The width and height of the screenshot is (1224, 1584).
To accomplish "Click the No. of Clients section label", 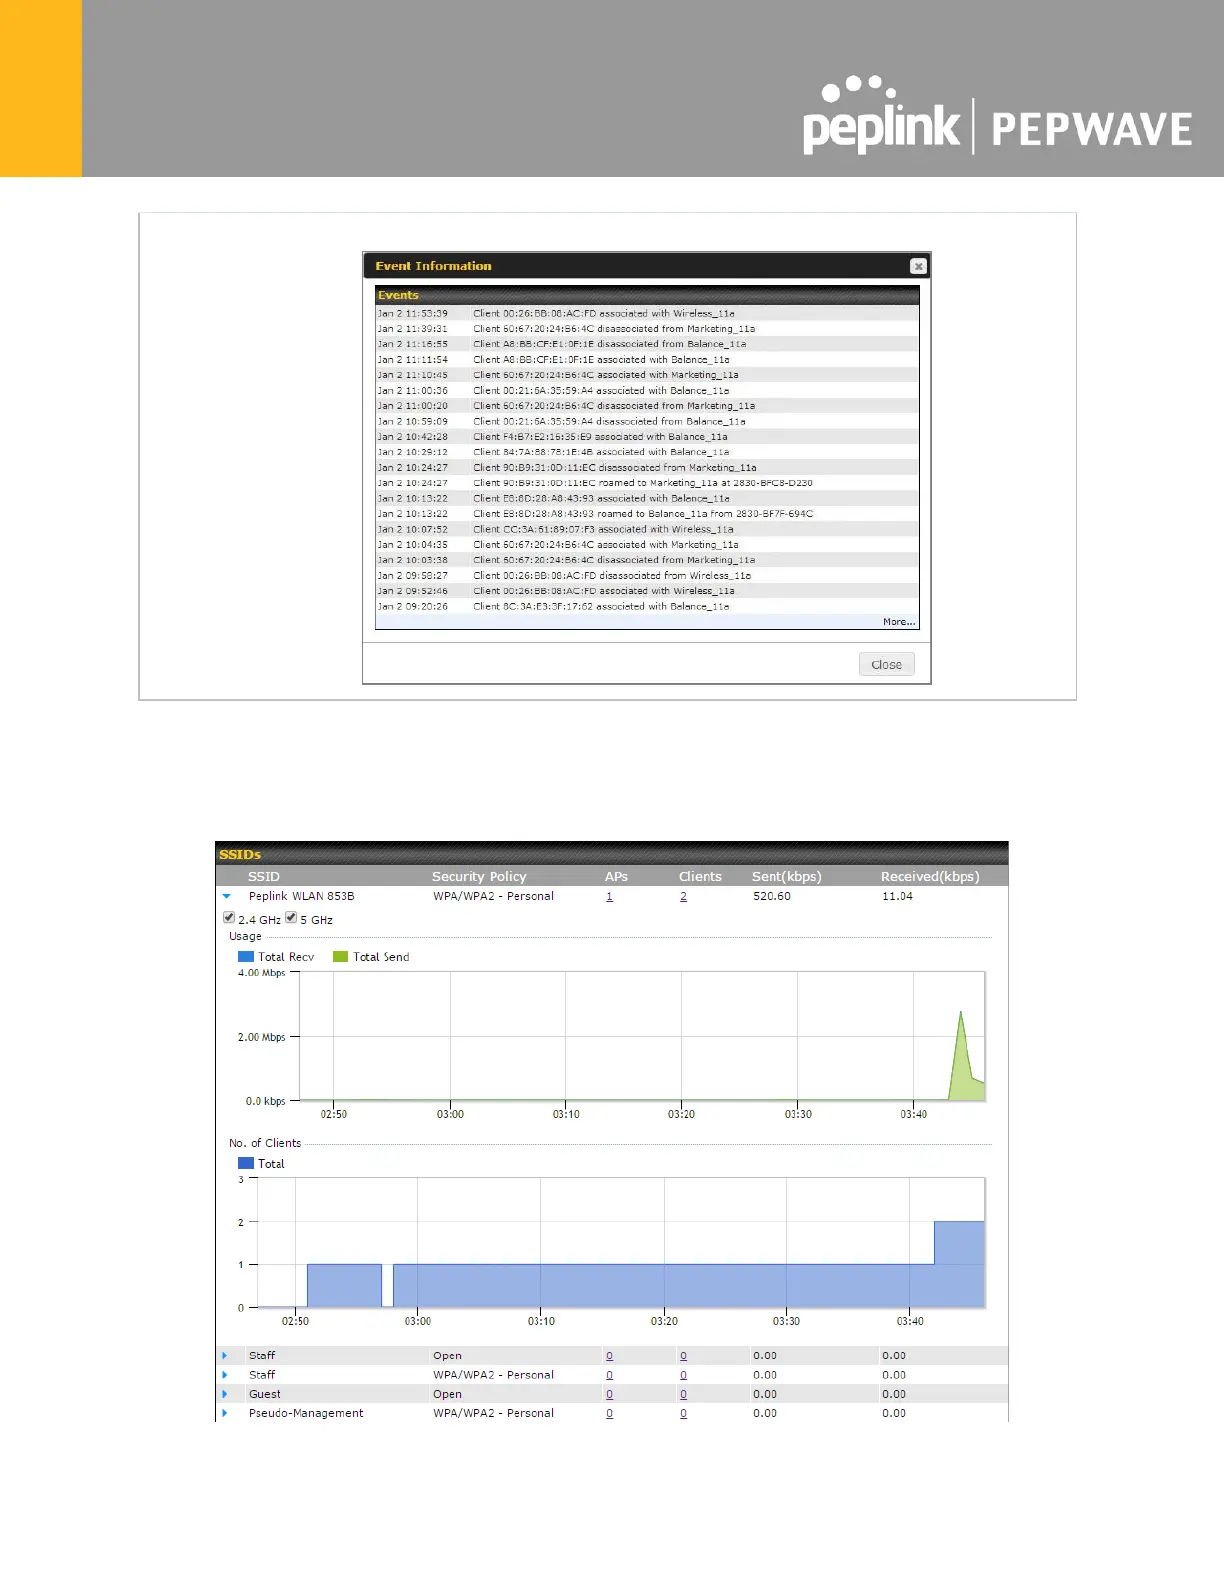I will coord(265,1143).
